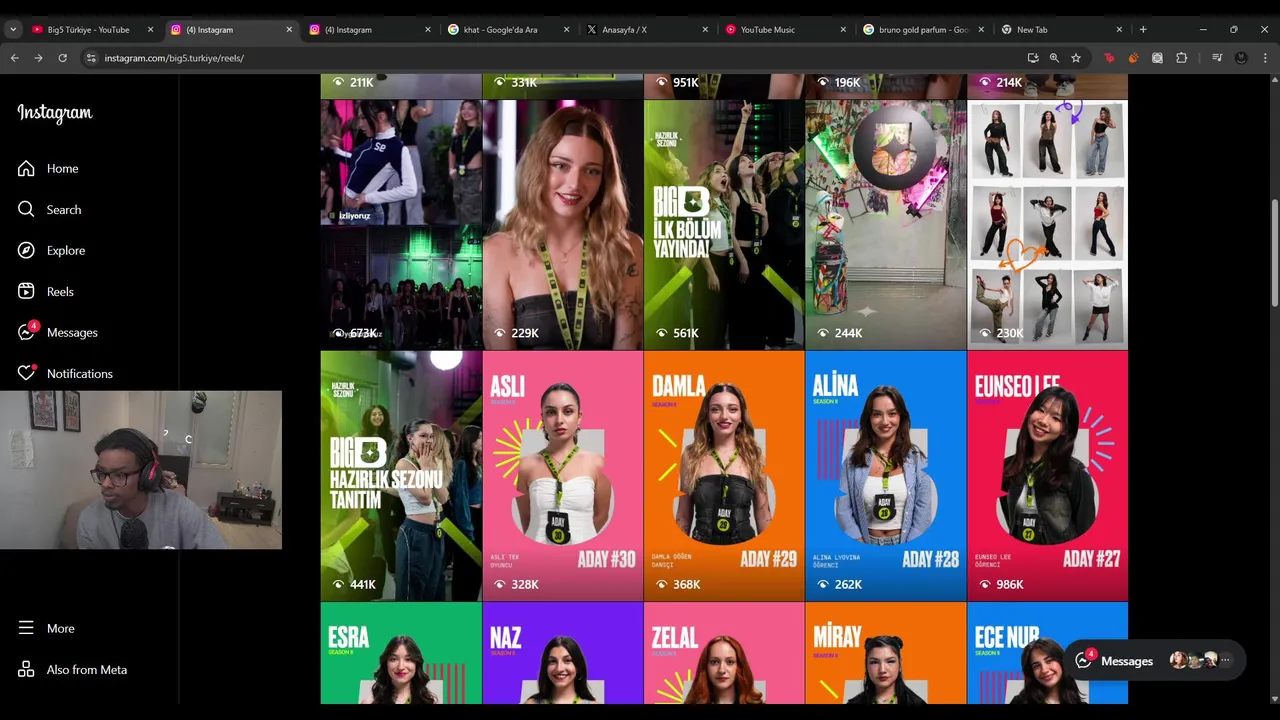Viewport: 1280px width, 720px height.
Task: Open the ESRA candidate reel
Action: (401, 653)
